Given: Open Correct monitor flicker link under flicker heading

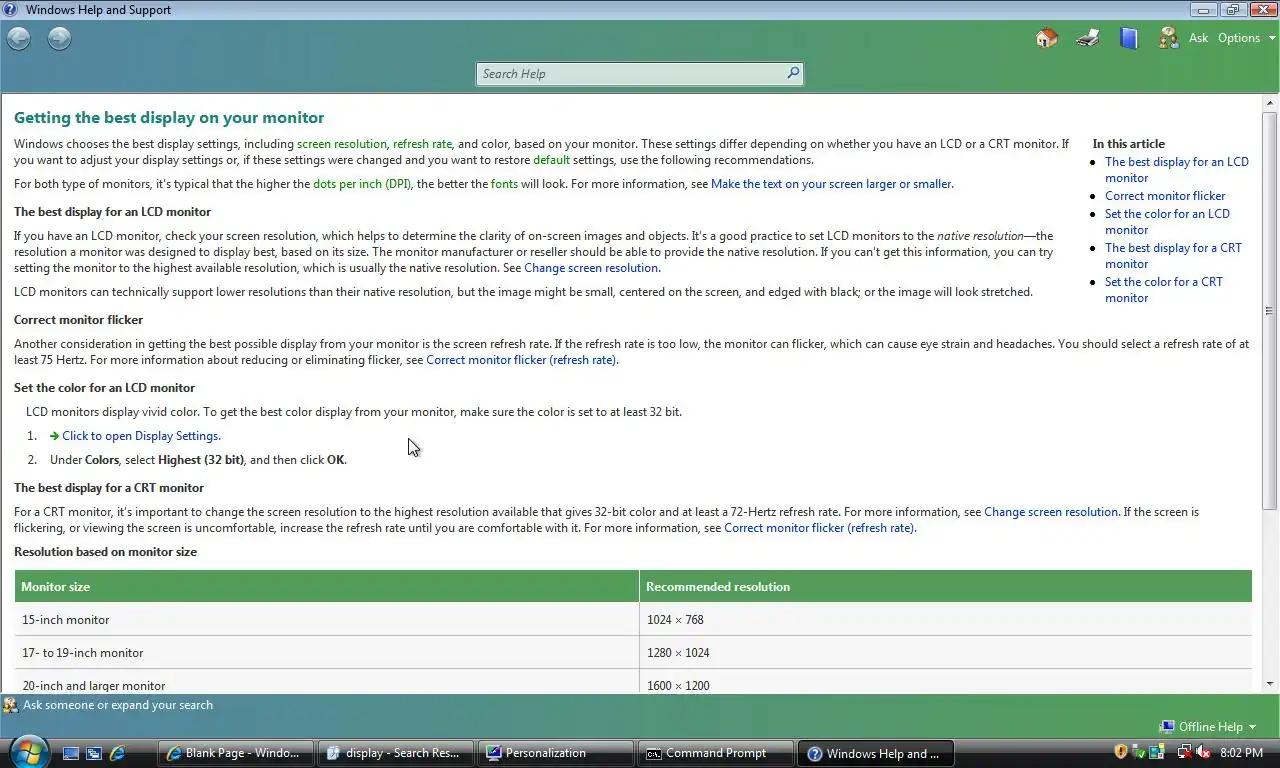Looking at the screenshot, I should 521,360.
